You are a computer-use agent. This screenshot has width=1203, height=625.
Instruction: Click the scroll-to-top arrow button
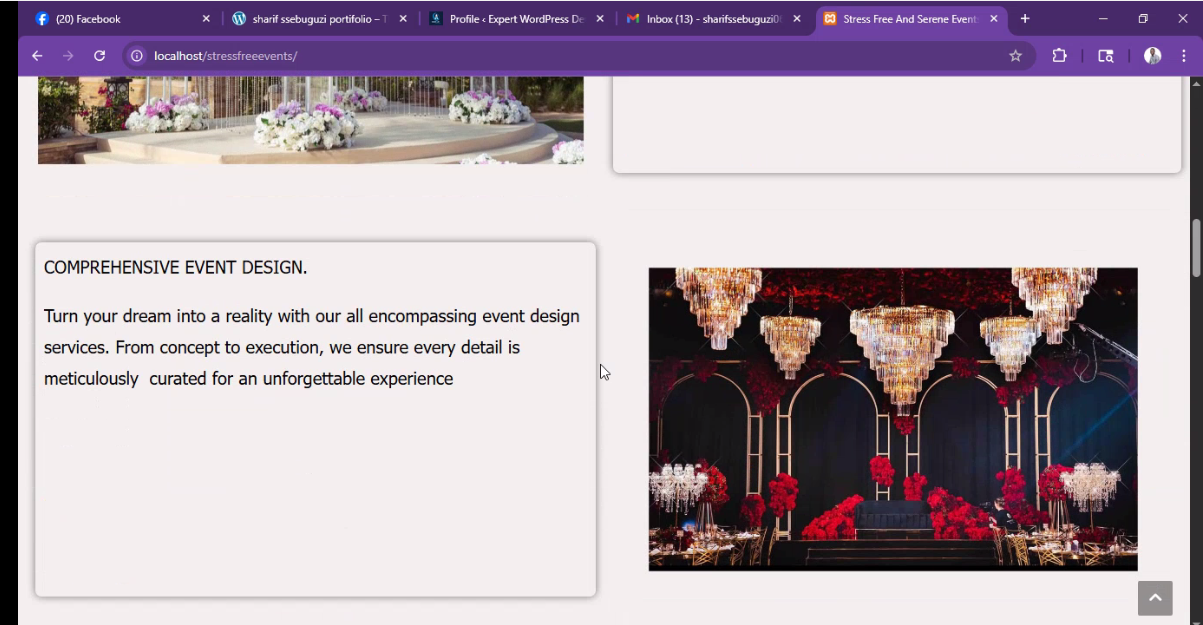coord(1154,598)
